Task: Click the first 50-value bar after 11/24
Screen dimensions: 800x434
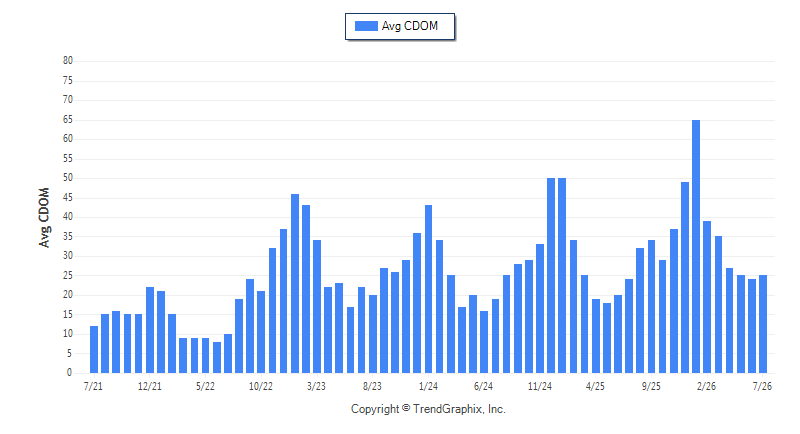Action: (x=551, y=275)
